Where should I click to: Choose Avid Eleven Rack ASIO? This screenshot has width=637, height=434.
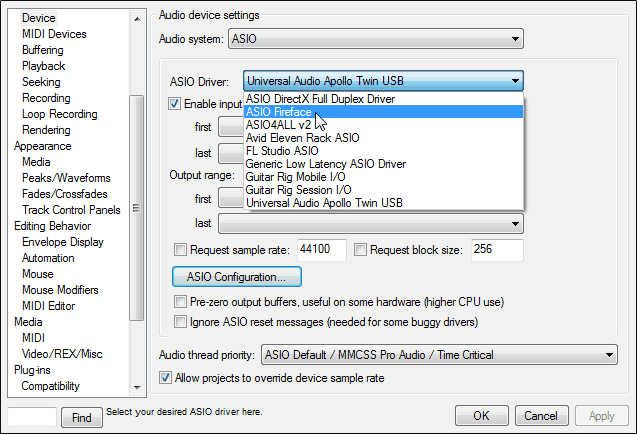tap(384, 138)
